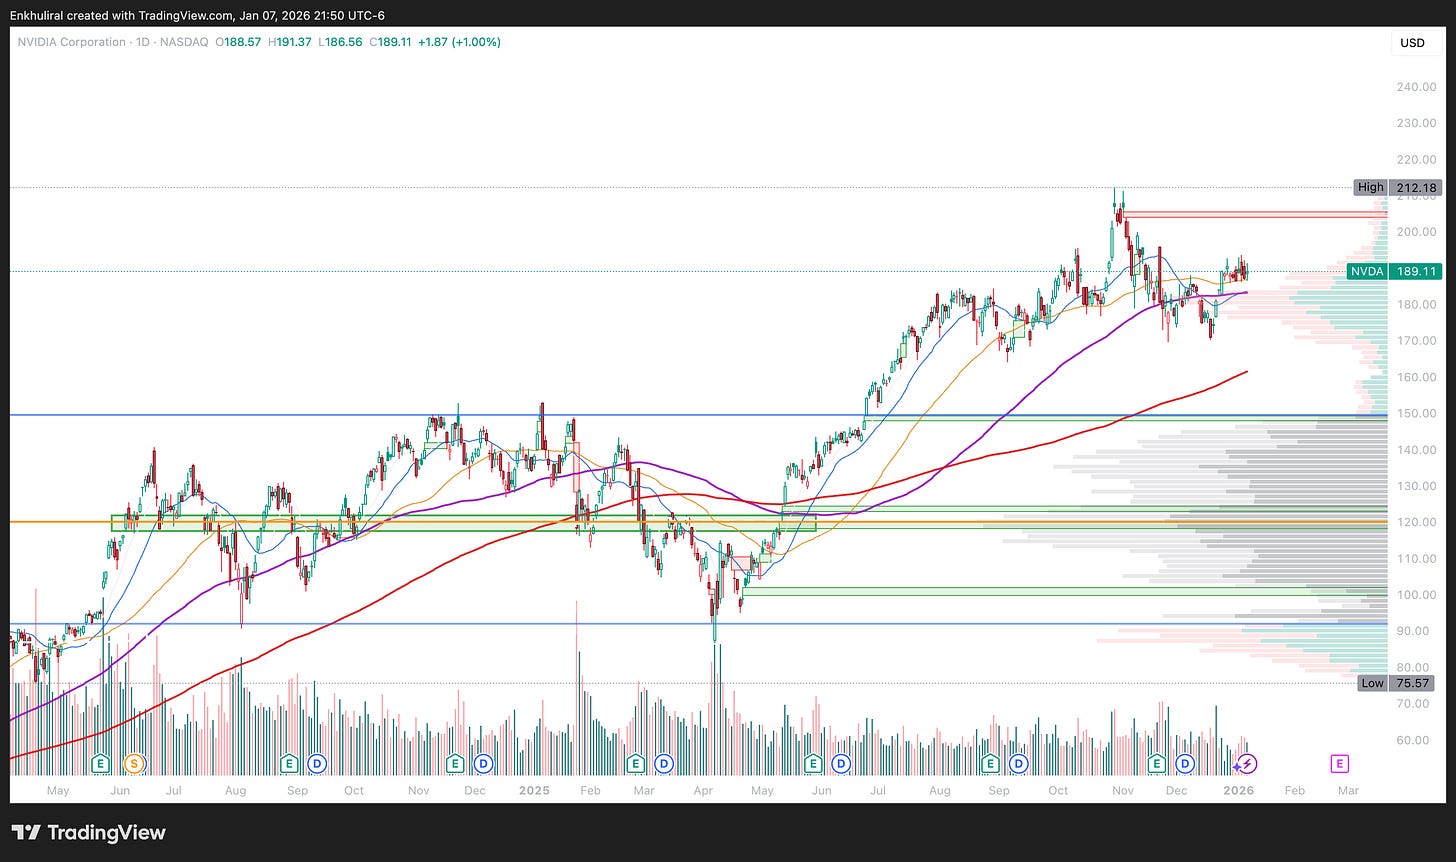Click the TradingView logo
Screen dimensions: 1456x862
pyautogui.click(x=89, y=832)
